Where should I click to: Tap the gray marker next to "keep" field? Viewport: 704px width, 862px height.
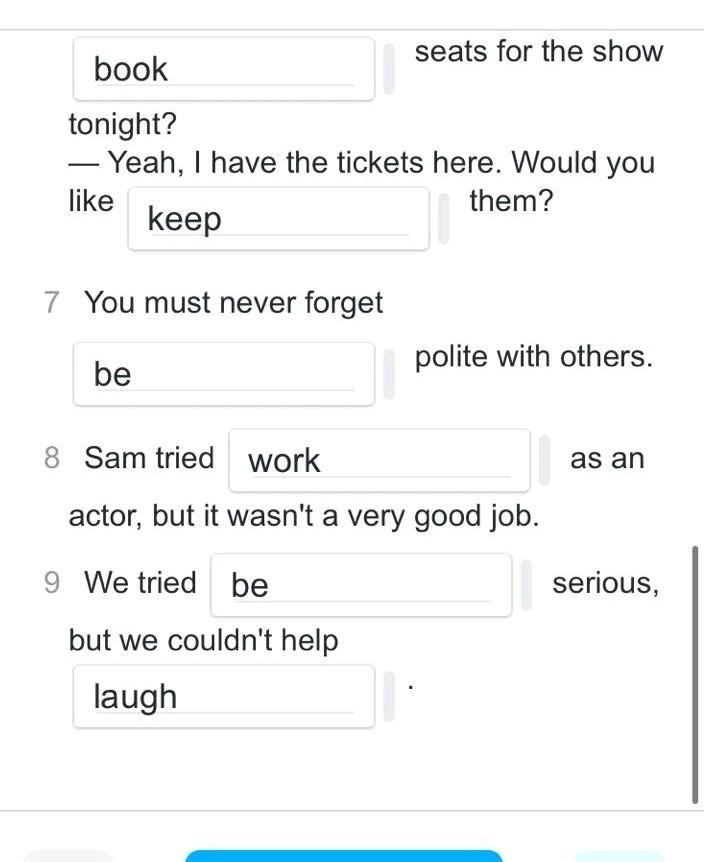click(444, 219)
